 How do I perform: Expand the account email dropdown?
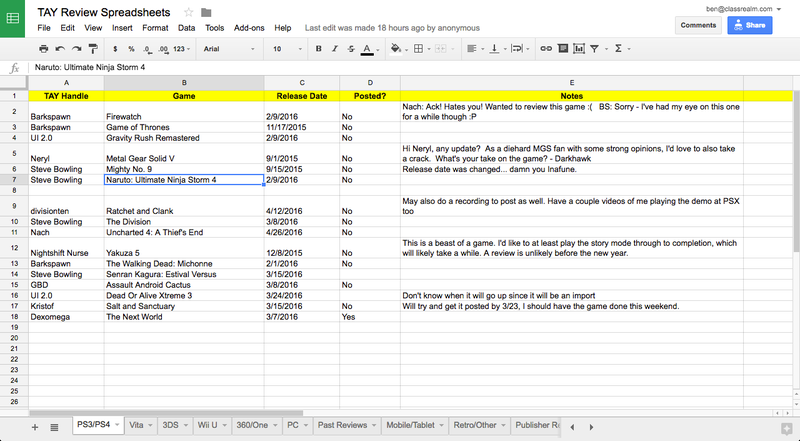coord(779,9)
